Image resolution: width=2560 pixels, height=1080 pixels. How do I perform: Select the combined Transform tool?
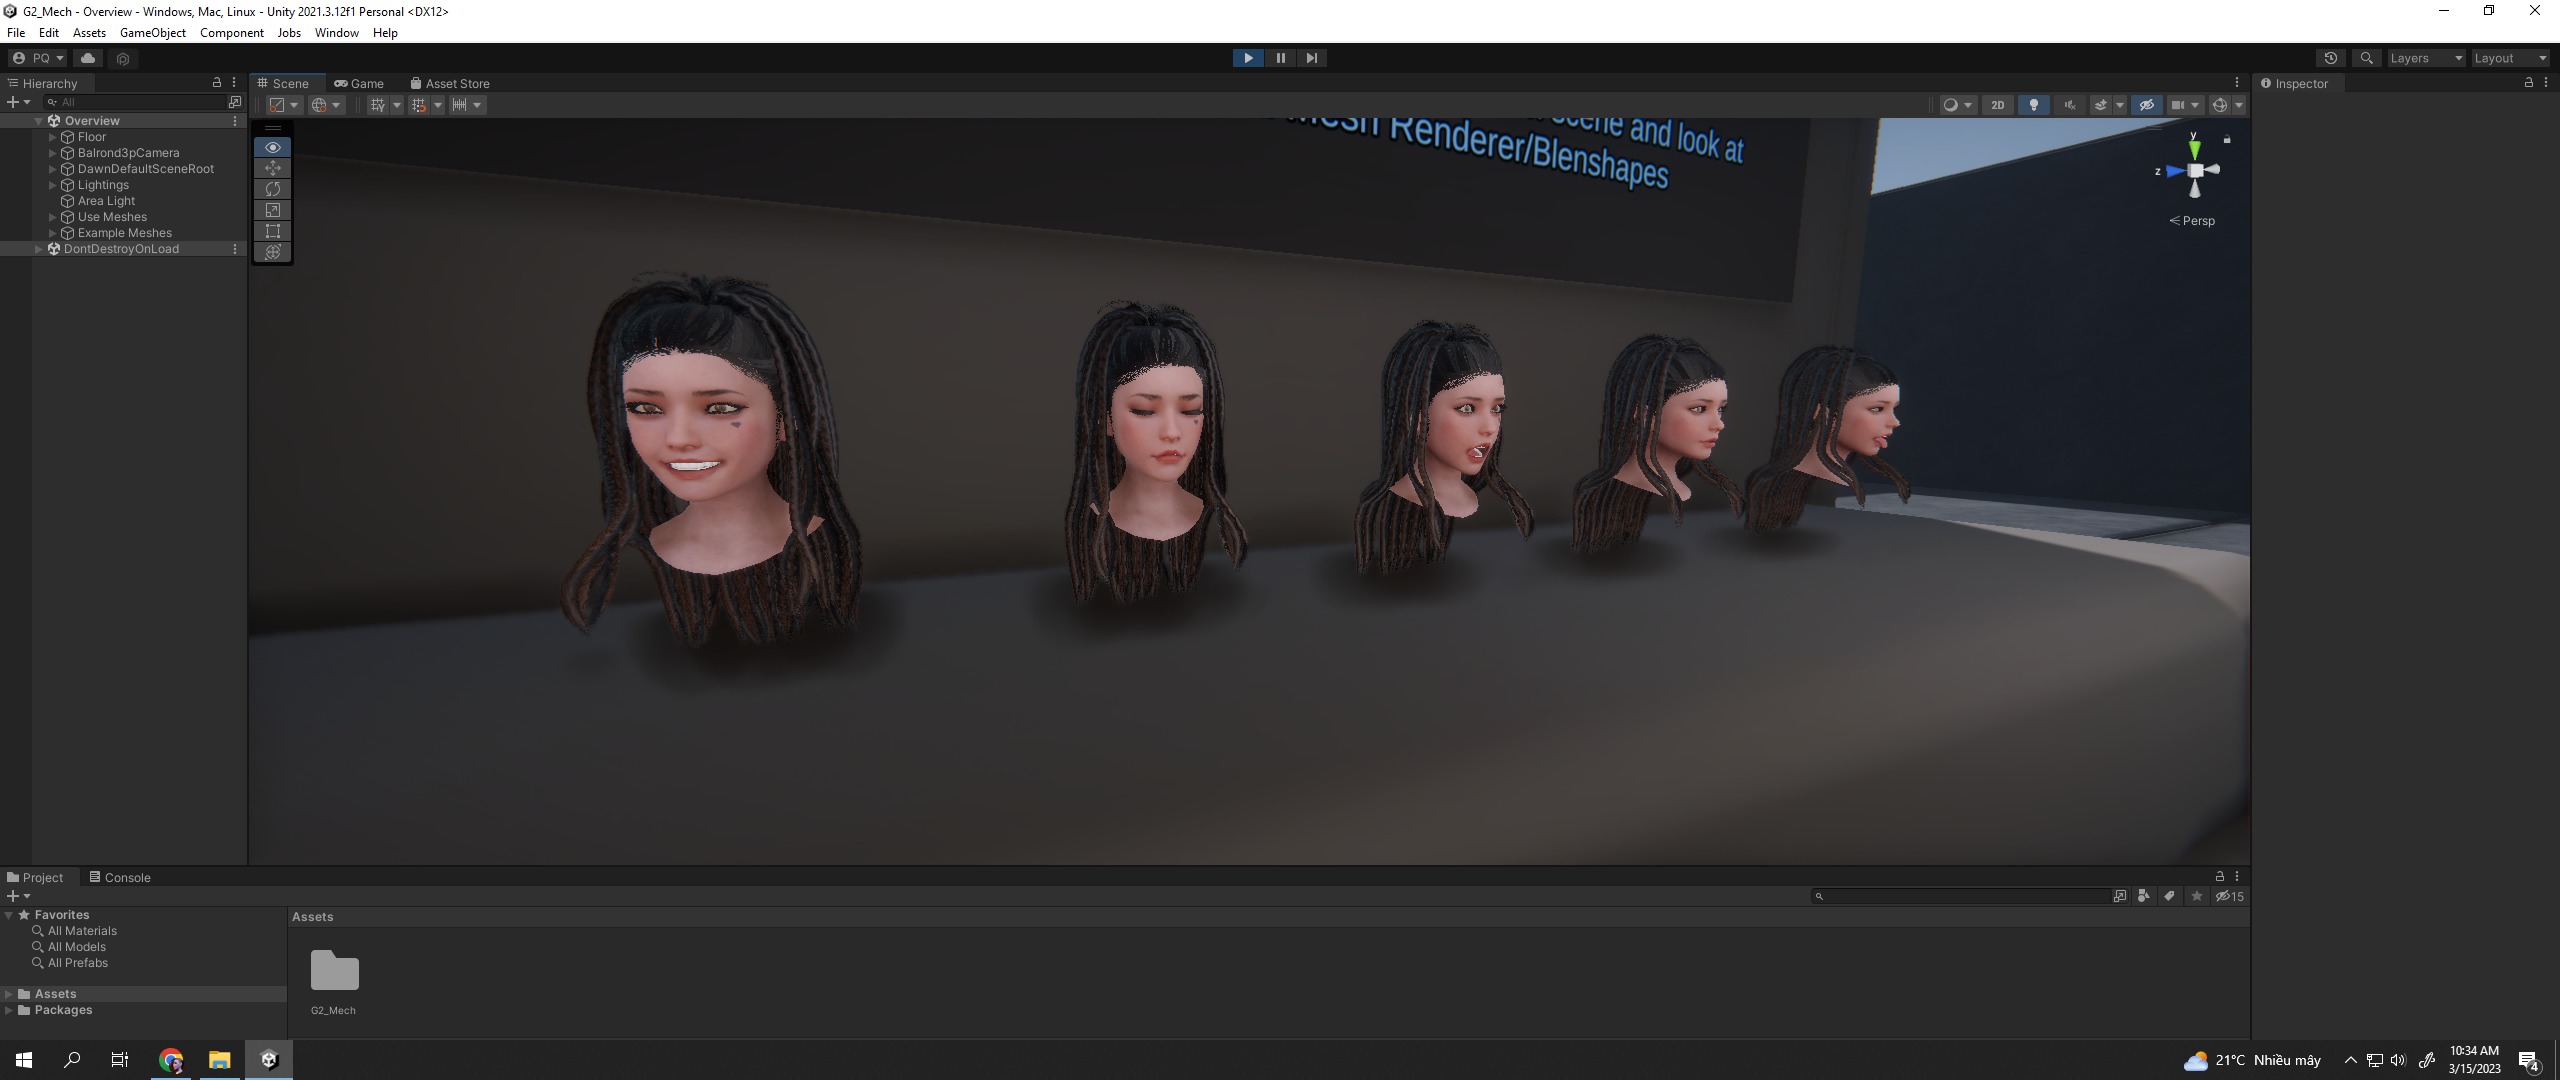273,252
